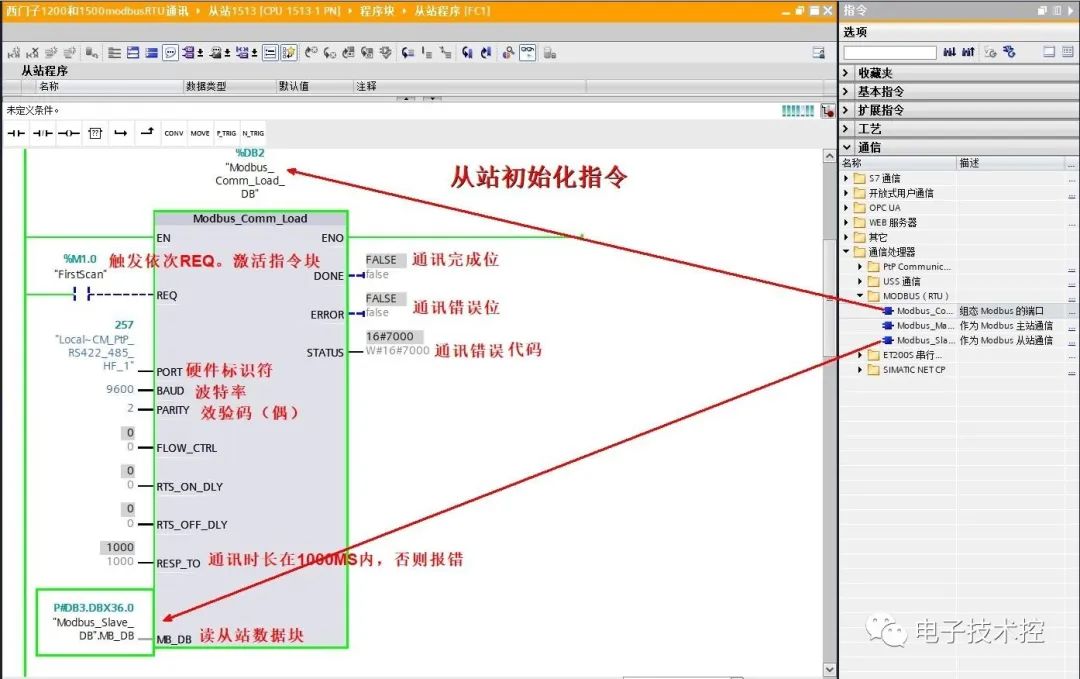
Task: Select the SIMATIC NET CP folder
Action: point(914,370)
